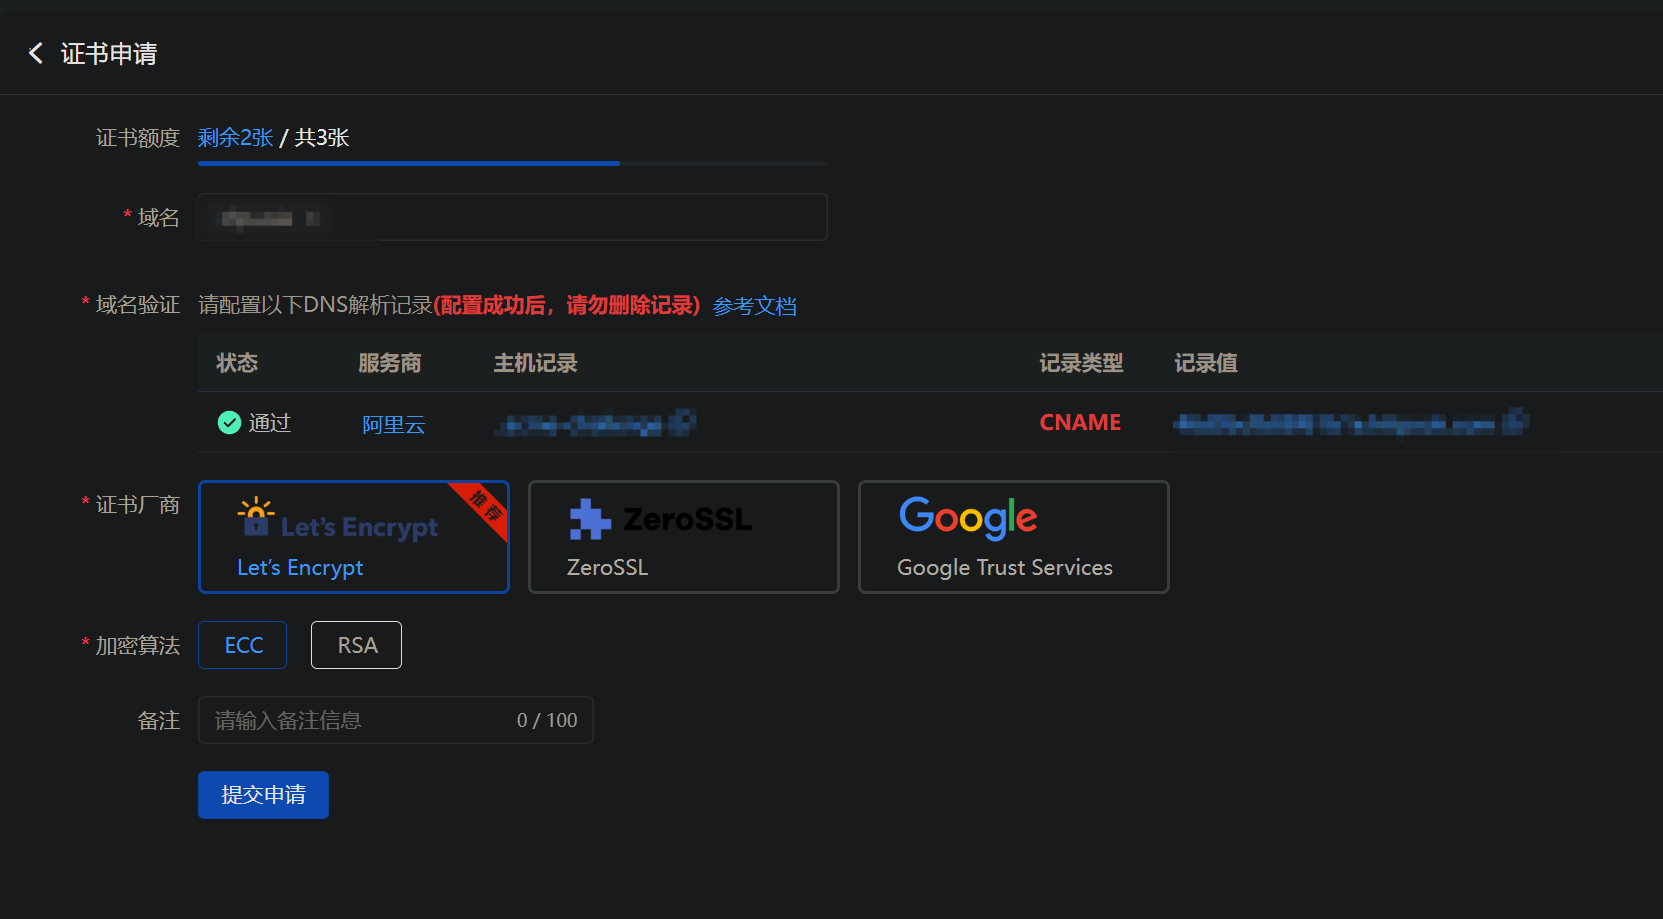The image size is (1663, 919).
Task: Click the 服务商 column header
Action: [389, 363]
